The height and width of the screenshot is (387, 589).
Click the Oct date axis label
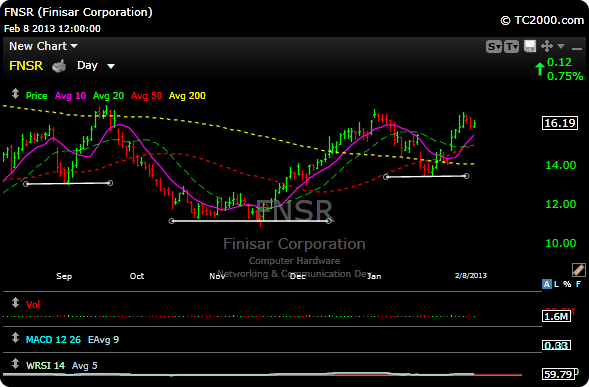tap(137, 276)
